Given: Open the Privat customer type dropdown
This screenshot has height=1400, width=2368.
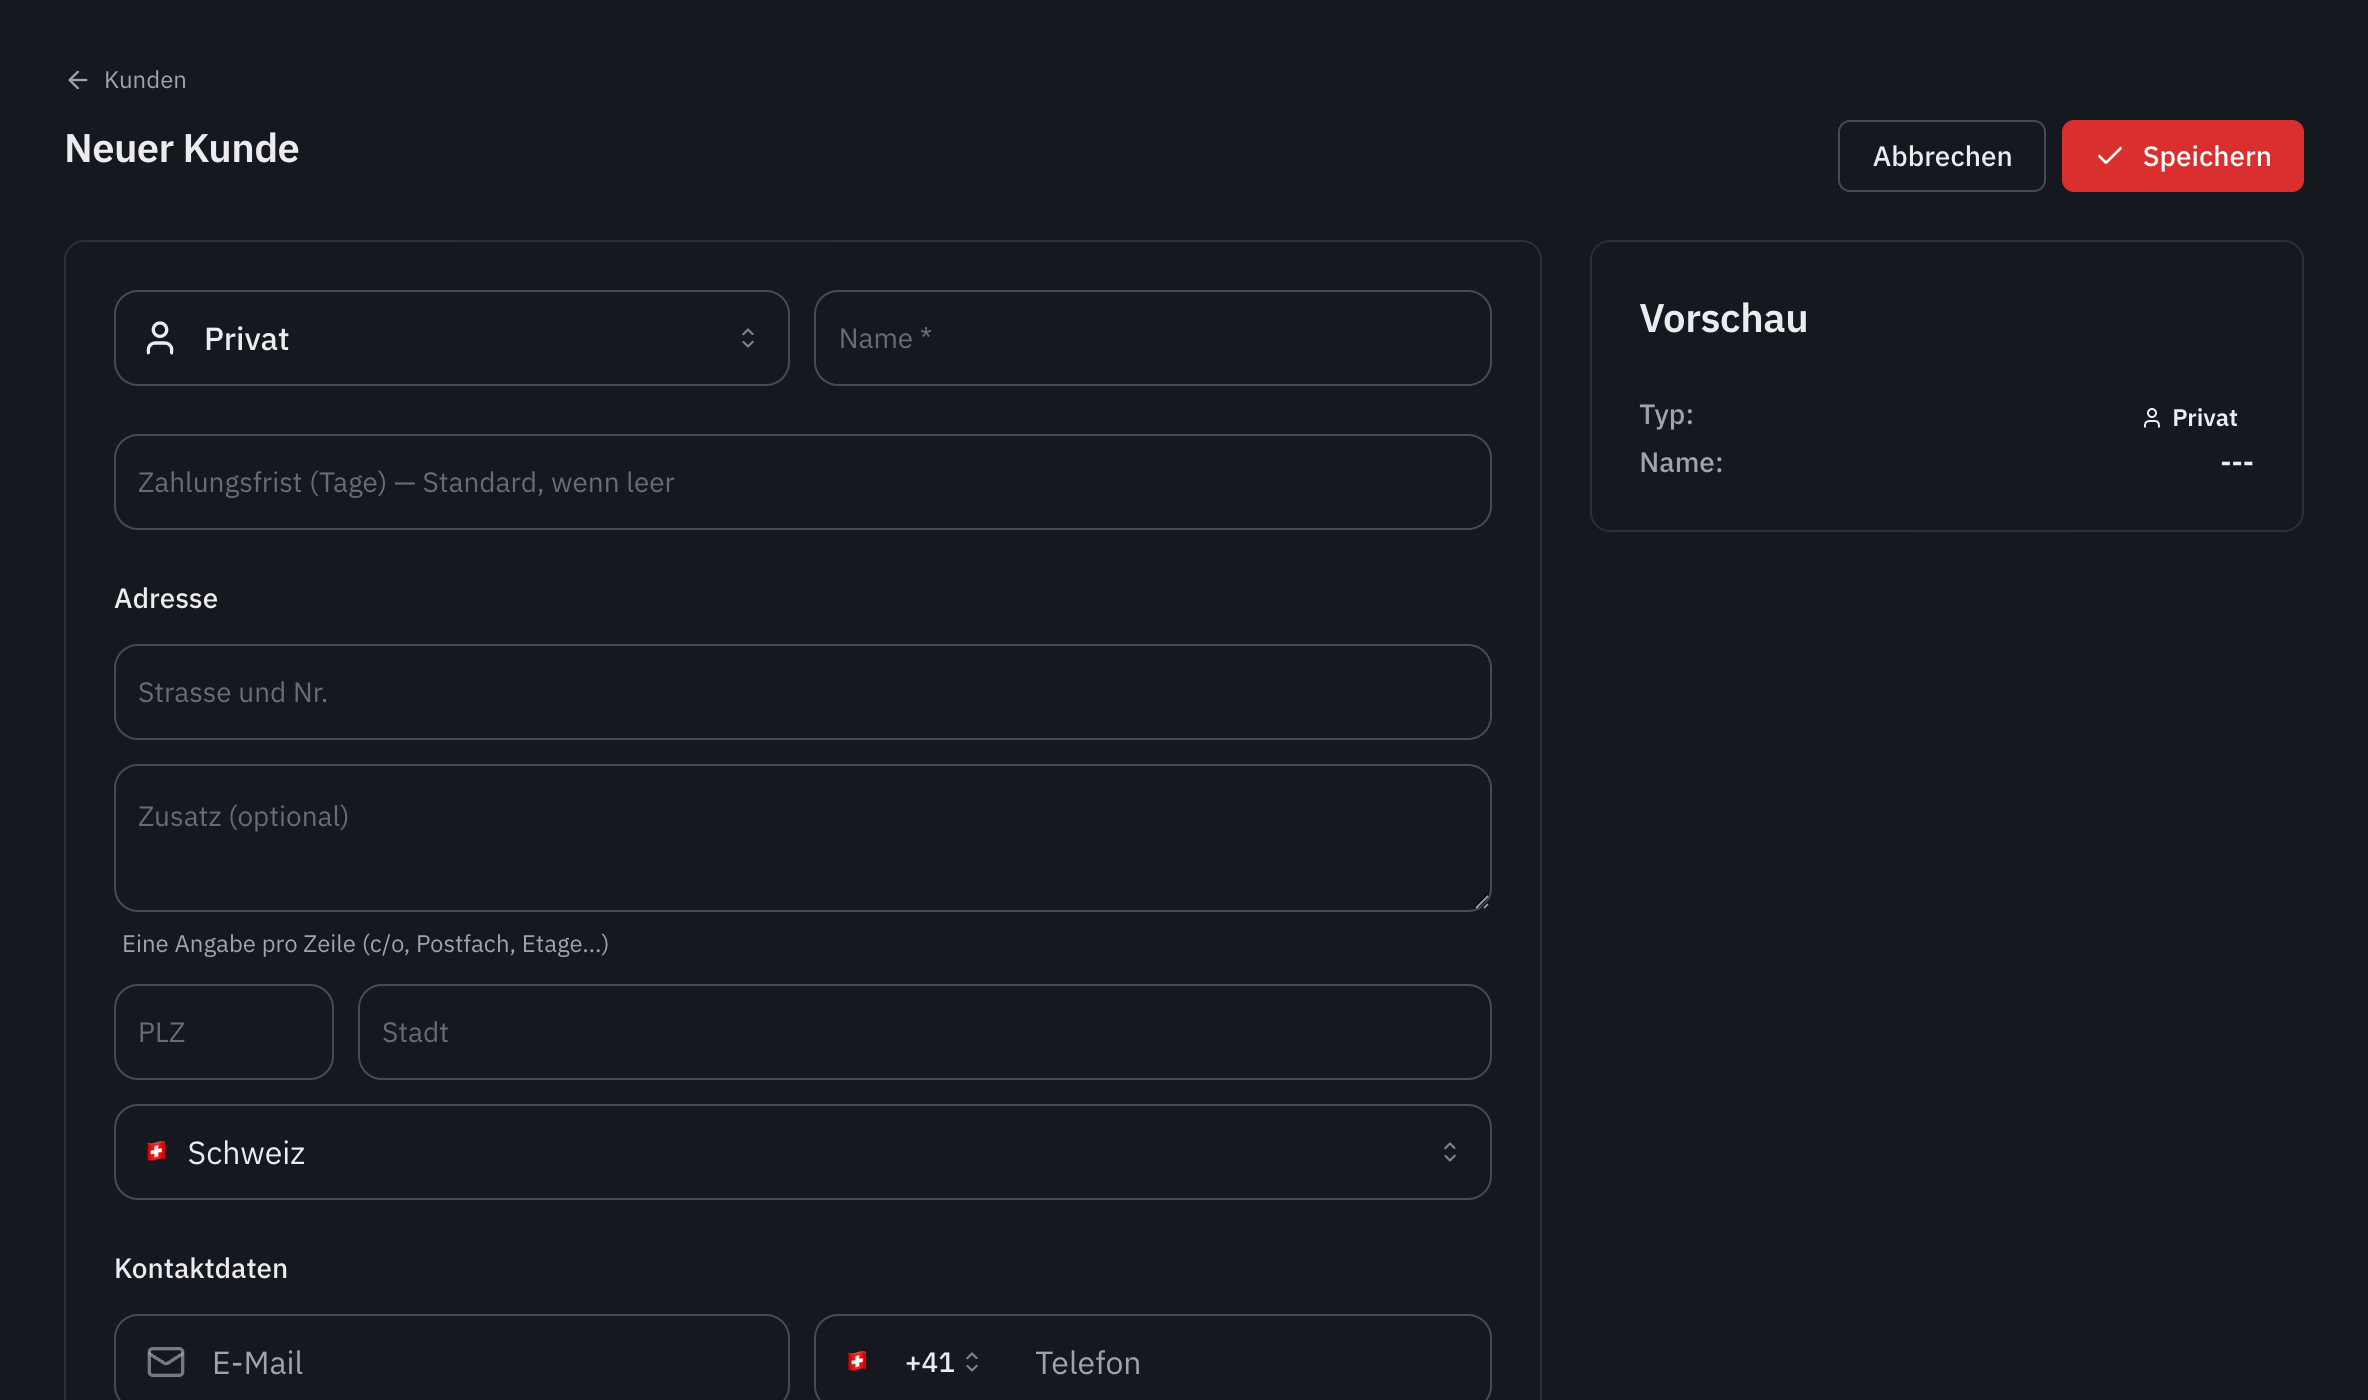Looking at the screenshot, I should pyautogui.click(x=452, y=338).
